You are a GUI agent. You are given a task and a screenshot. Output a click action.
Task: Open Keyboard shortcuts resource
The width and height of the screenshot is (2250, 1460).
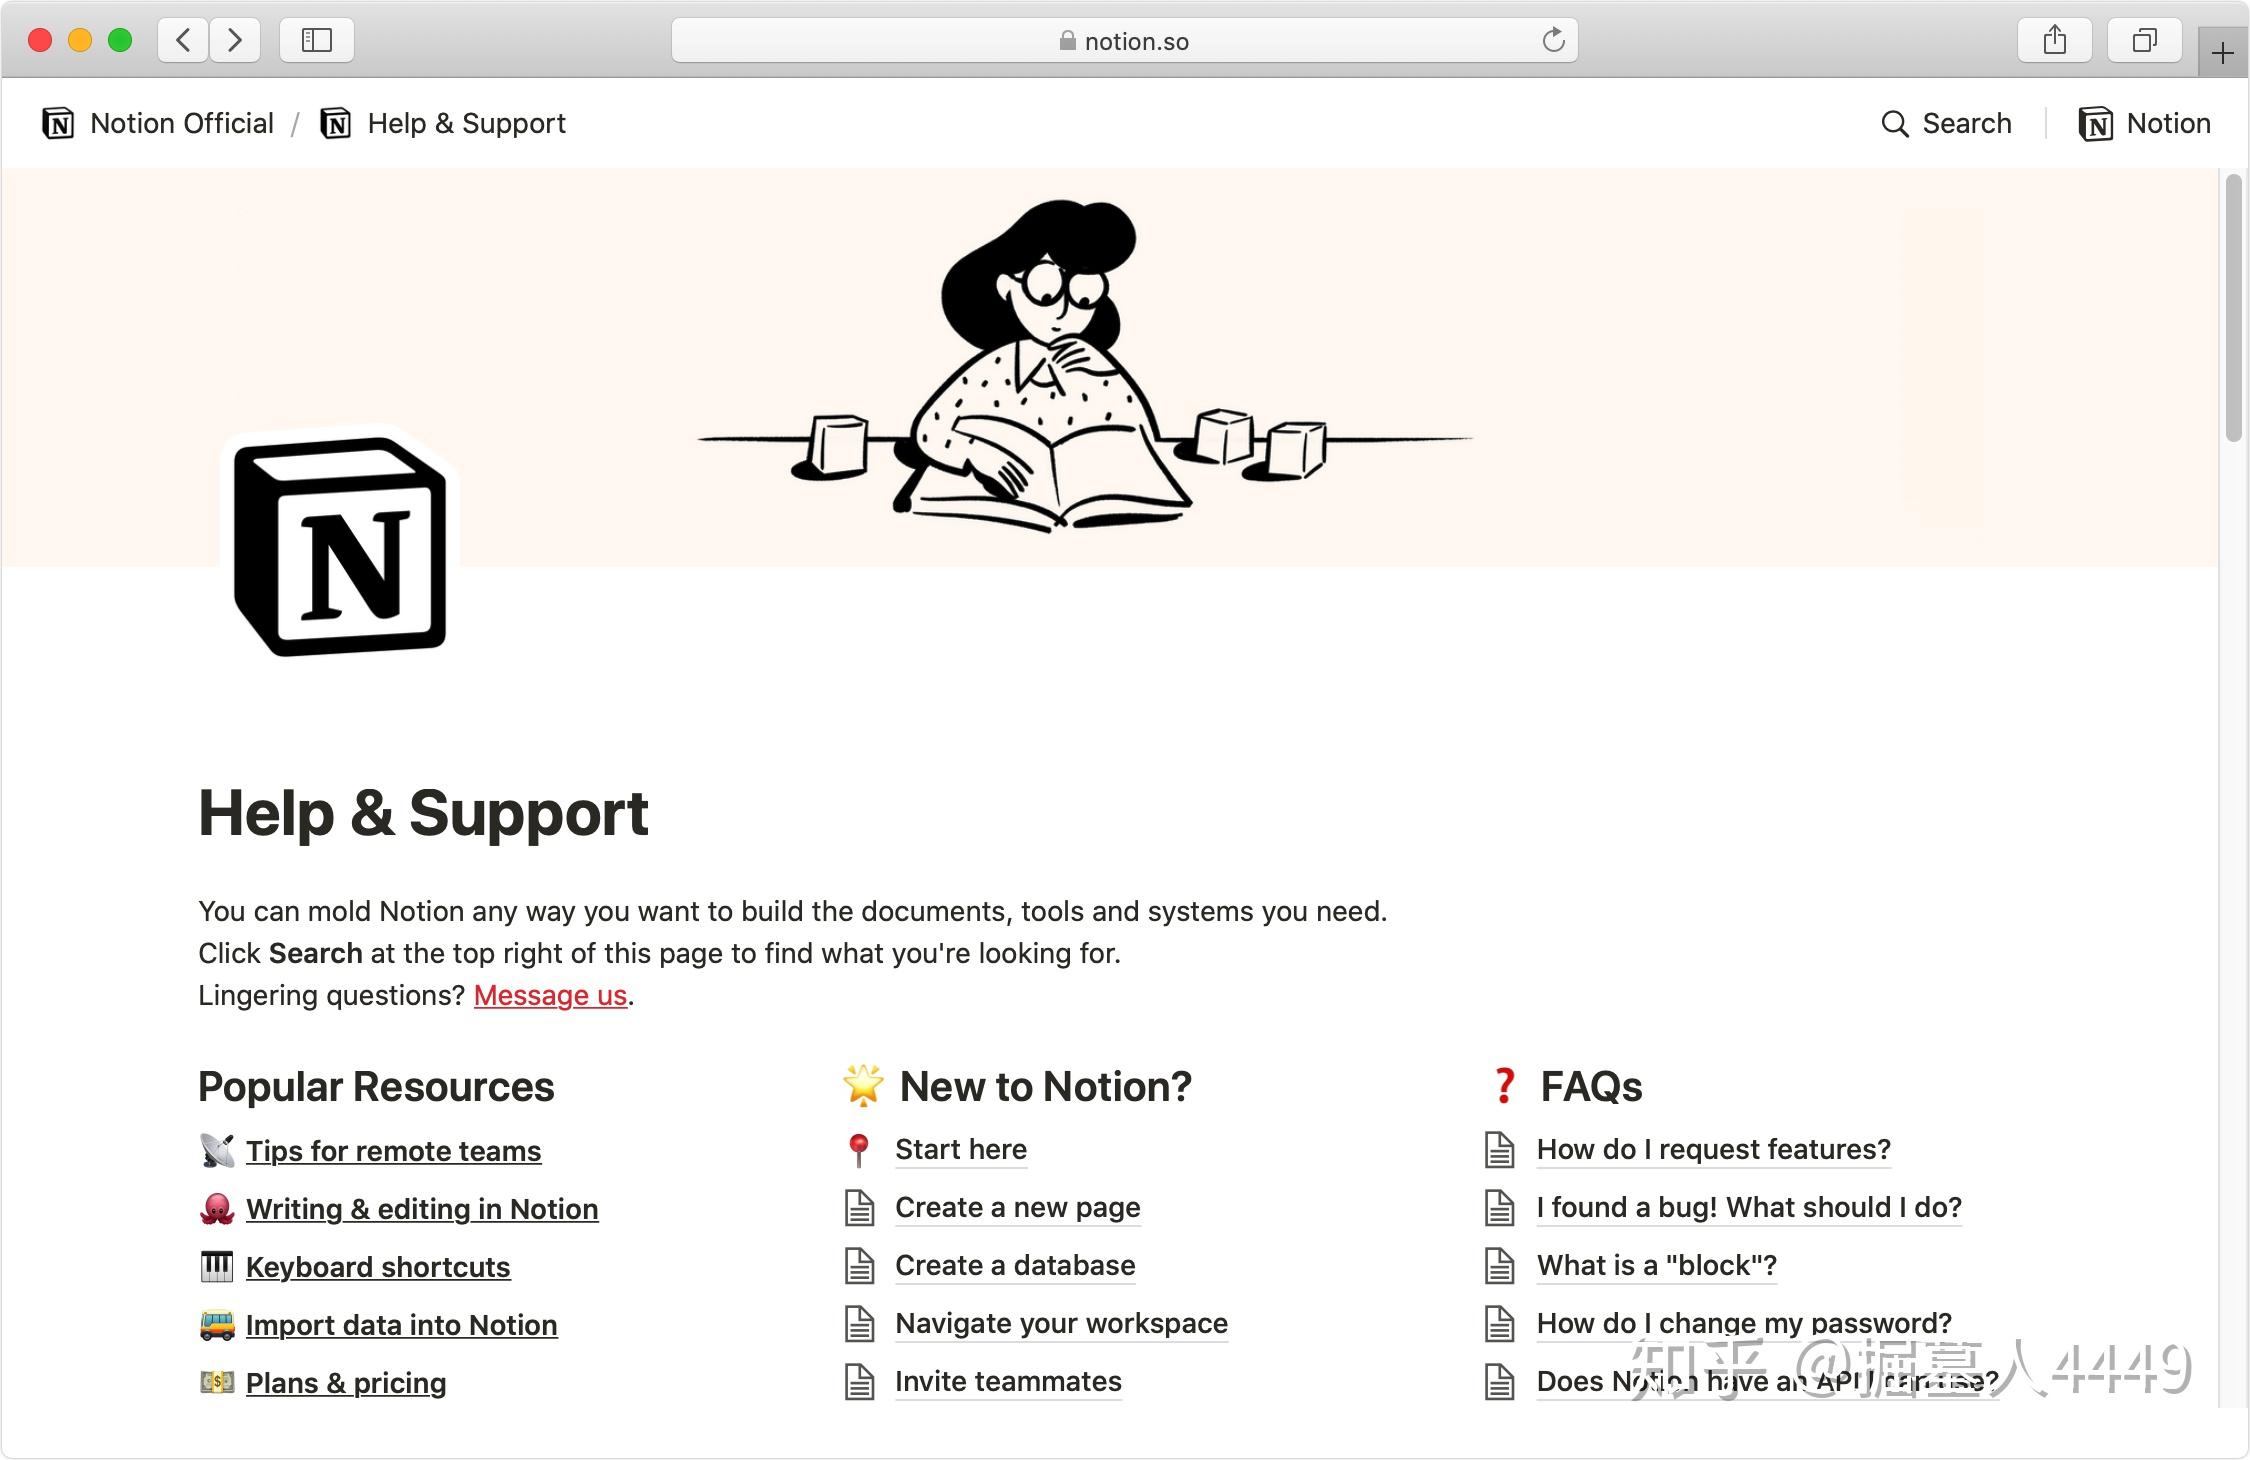[378, 1267]
